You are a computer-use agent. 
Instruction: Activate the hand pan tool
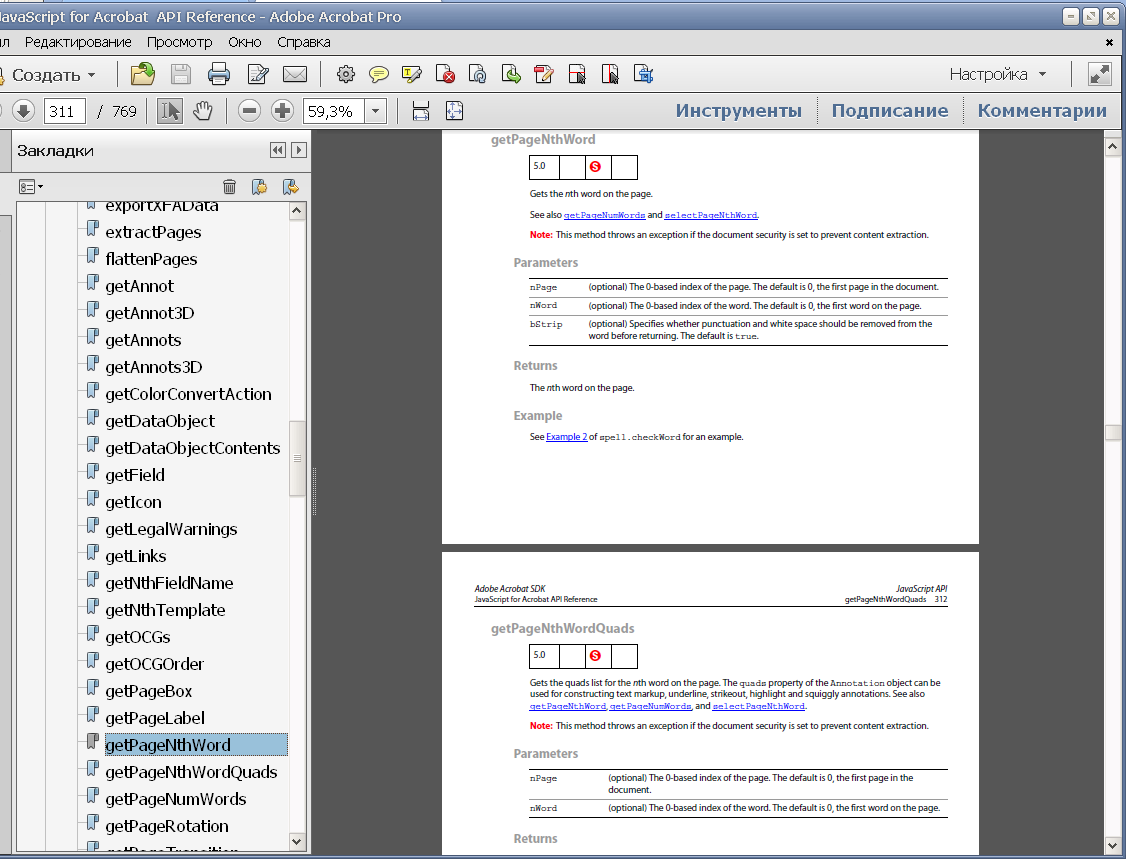(203, 111)
